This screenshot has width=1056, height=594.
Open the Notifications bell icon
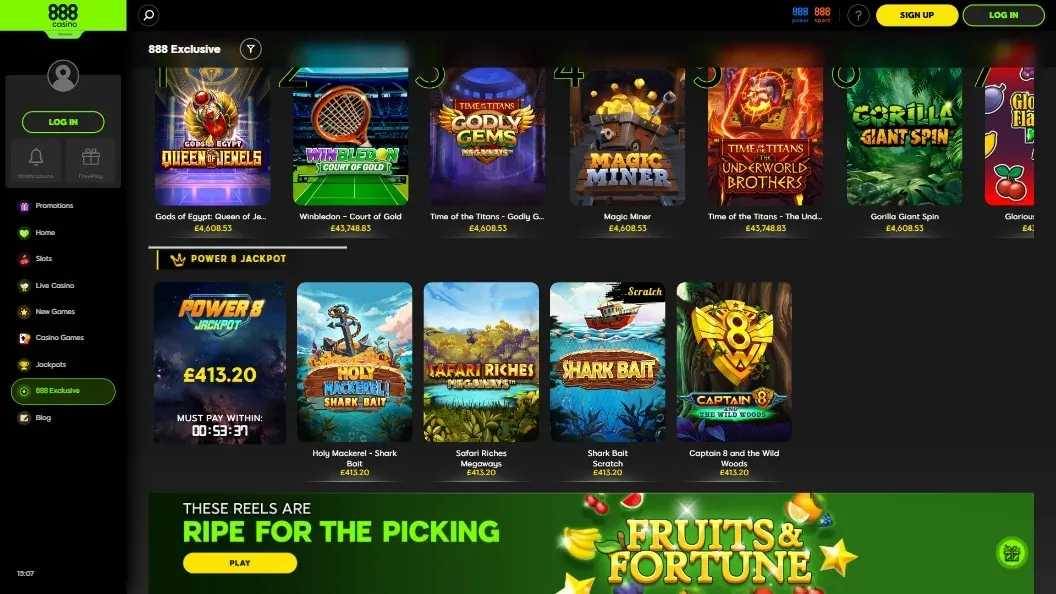(x=36, y=162)
